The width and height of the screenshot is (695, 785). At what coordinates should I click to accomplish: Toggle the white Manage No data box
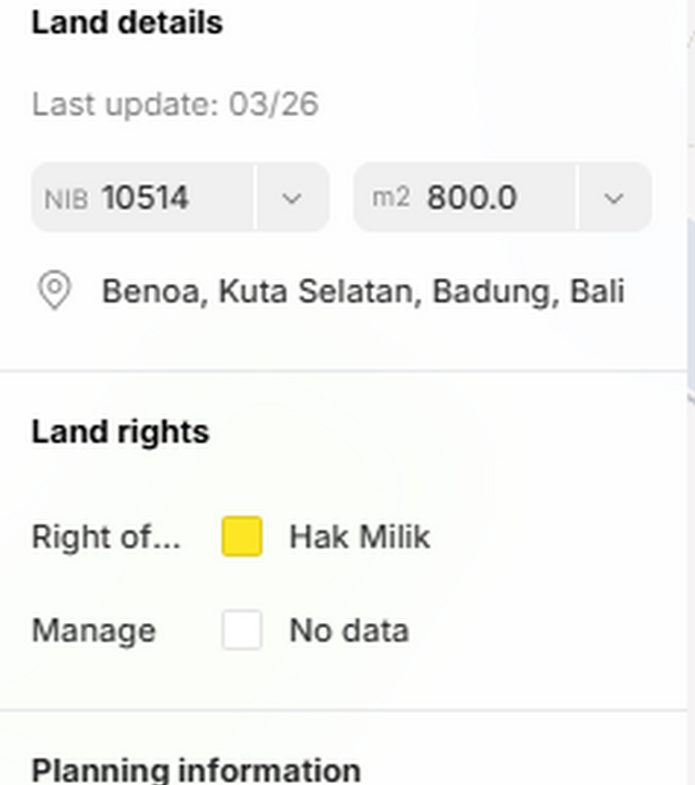pyautogui.click(x=242, y=631)
